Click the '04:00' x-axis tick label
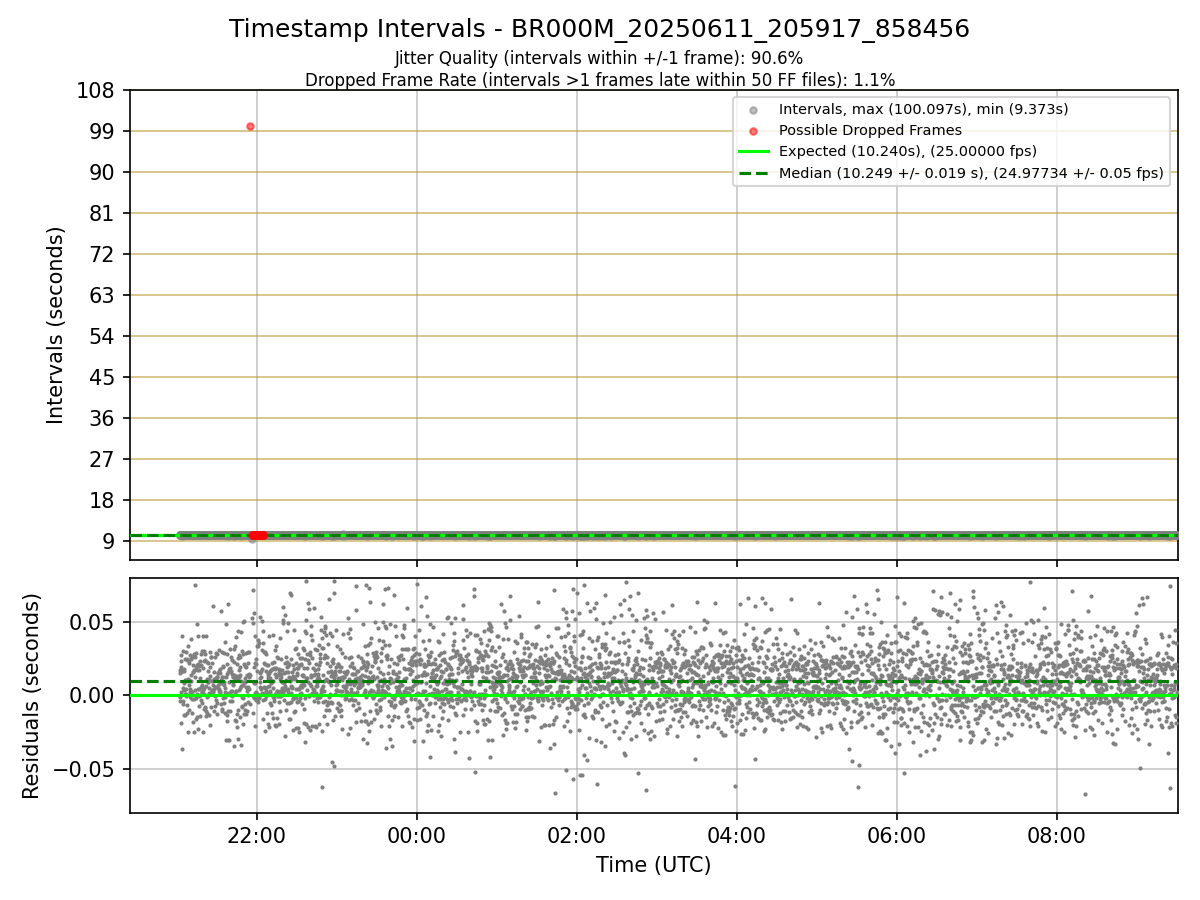1200x900 pixels. pyautogui.click(x=737, y=835)
